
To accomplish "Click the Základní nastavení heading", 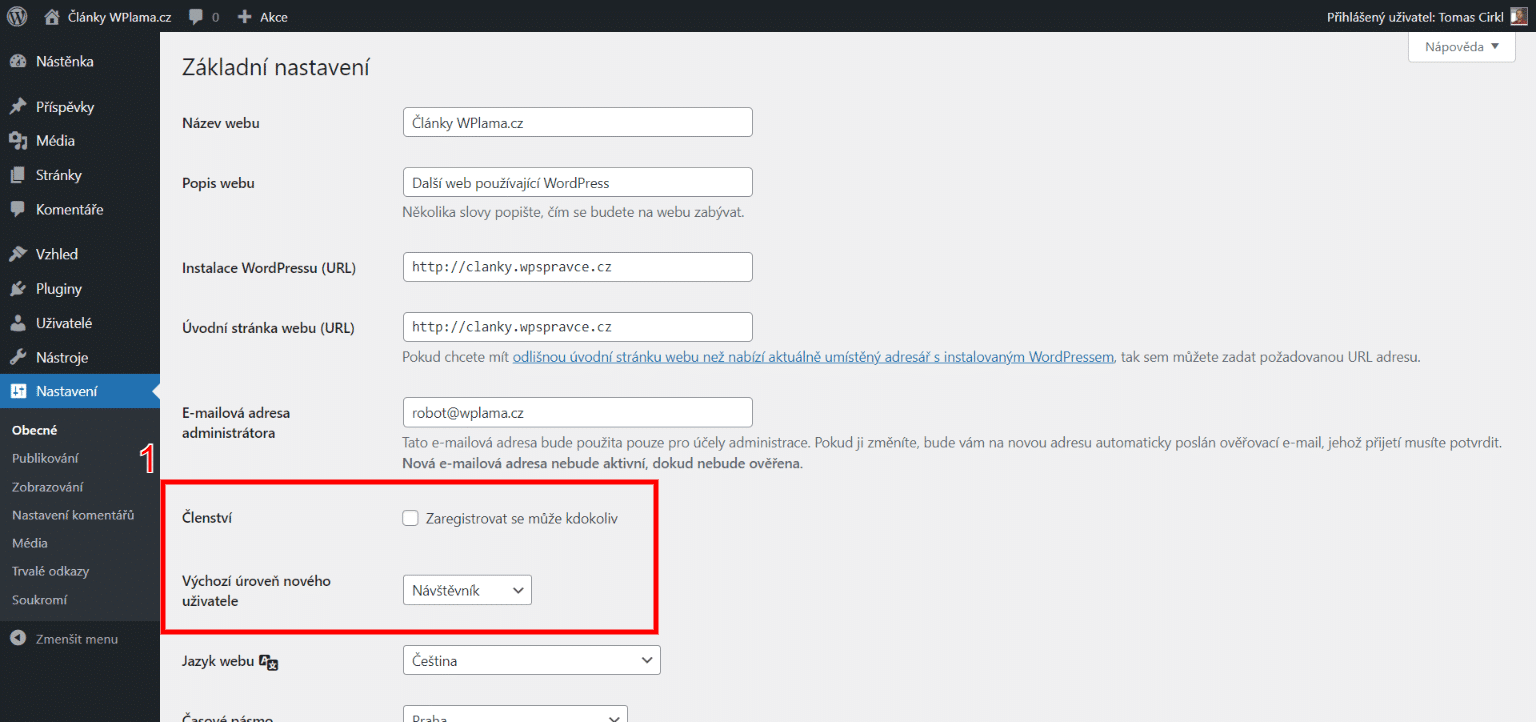I will tap(276, 68).
